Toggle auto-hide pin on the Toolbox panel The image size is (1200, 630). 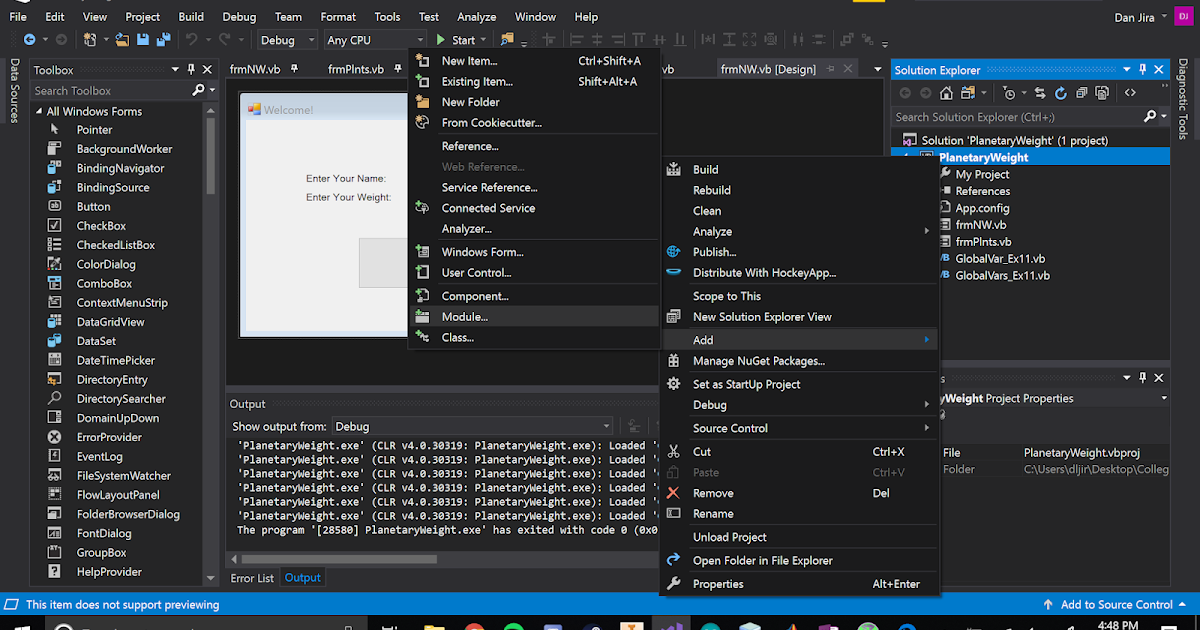[x=189, y=69]
